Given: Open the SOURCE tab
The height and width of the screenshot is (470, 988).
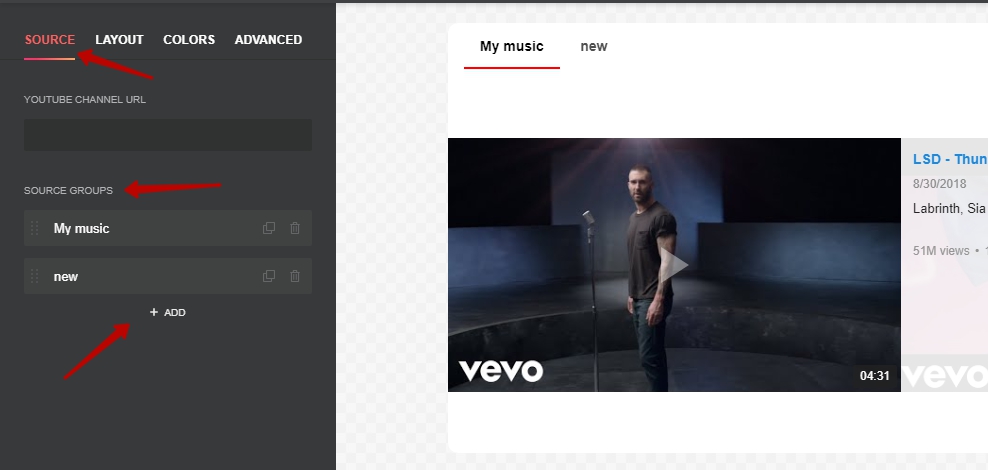Looking at the screenshot, I should tap(50, 40).
